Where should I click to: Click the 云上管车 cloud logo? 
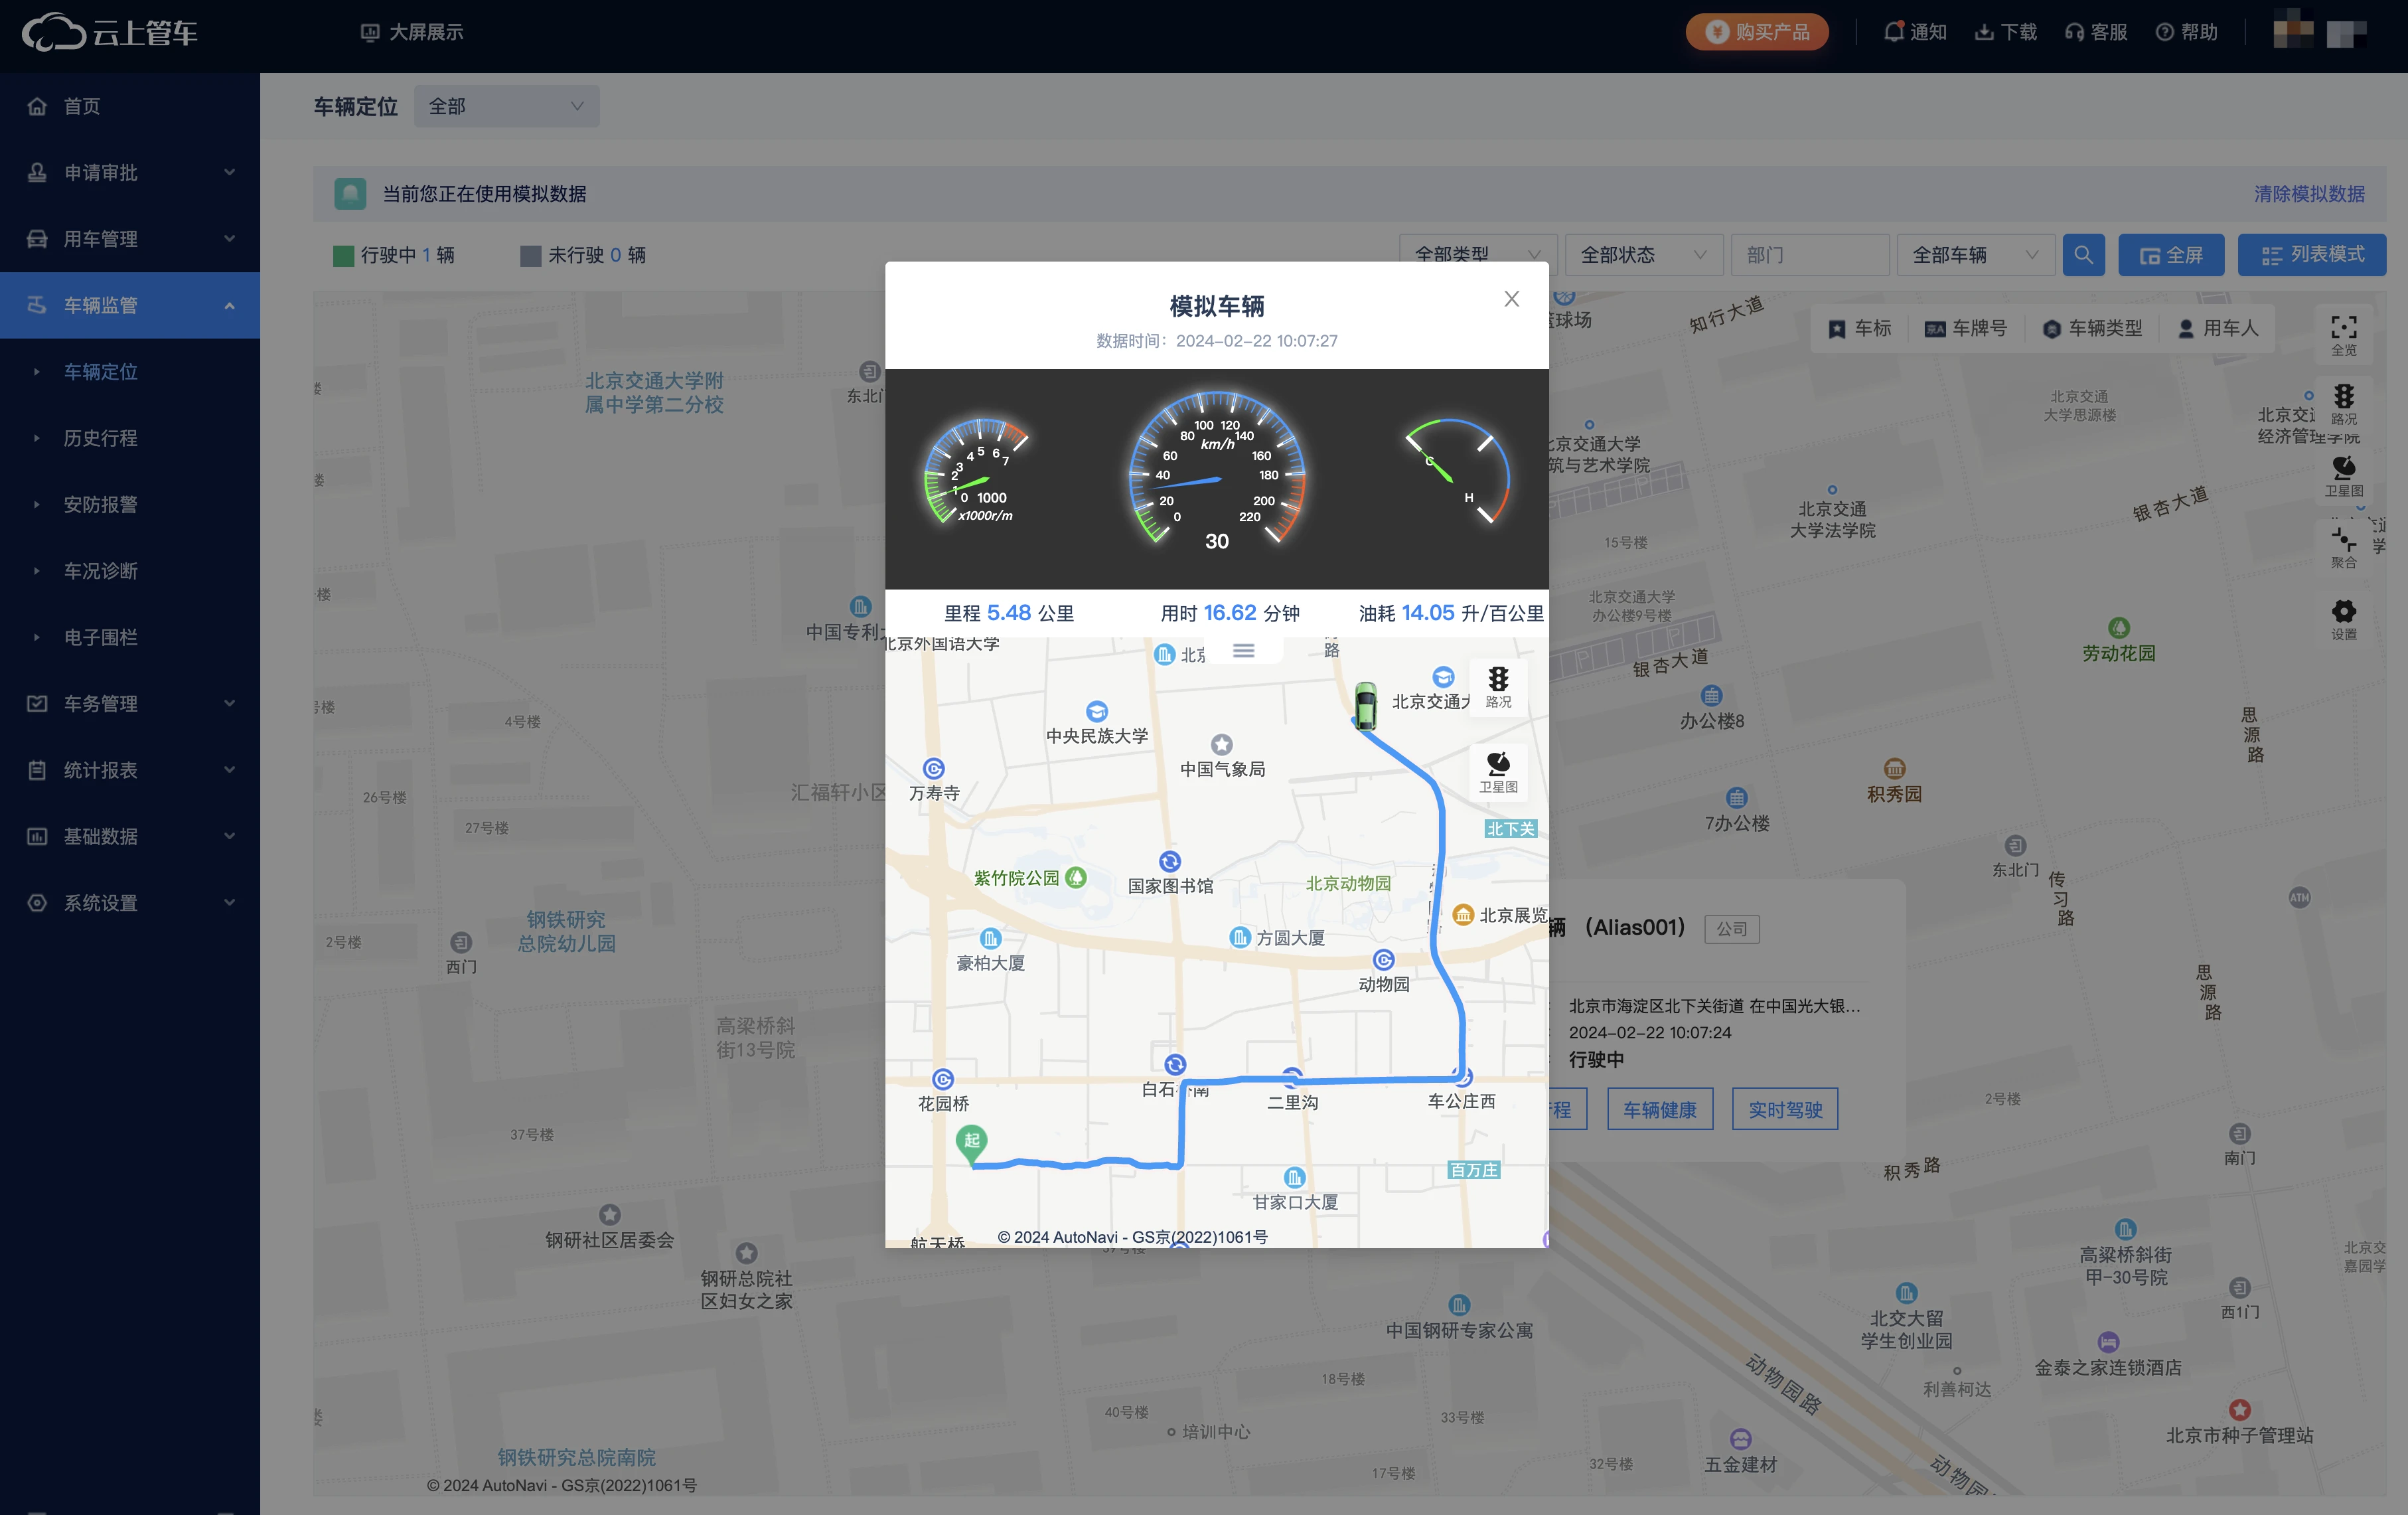pos(110,33)
